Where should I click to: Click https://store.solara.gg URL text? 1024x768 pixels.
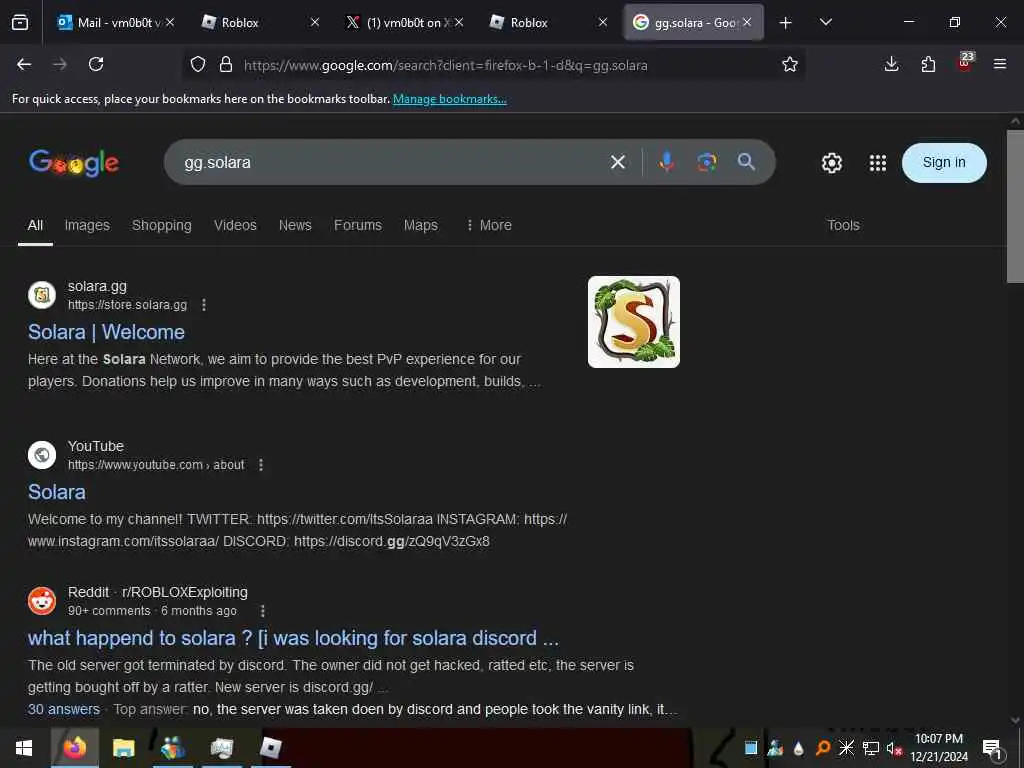tap(127, 305)
